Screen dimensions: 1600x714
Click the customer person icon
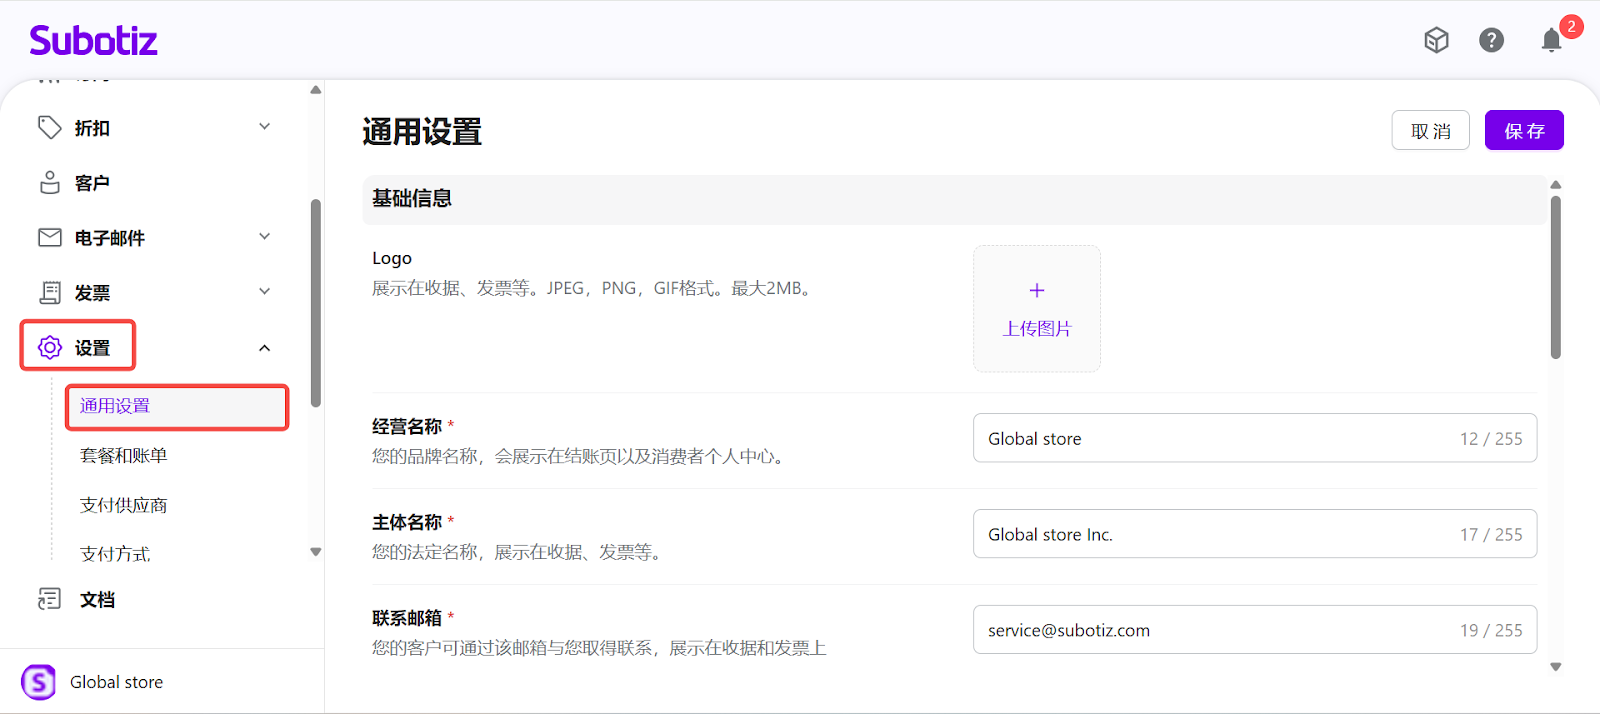pyautogui.click(x=49, y=182)
